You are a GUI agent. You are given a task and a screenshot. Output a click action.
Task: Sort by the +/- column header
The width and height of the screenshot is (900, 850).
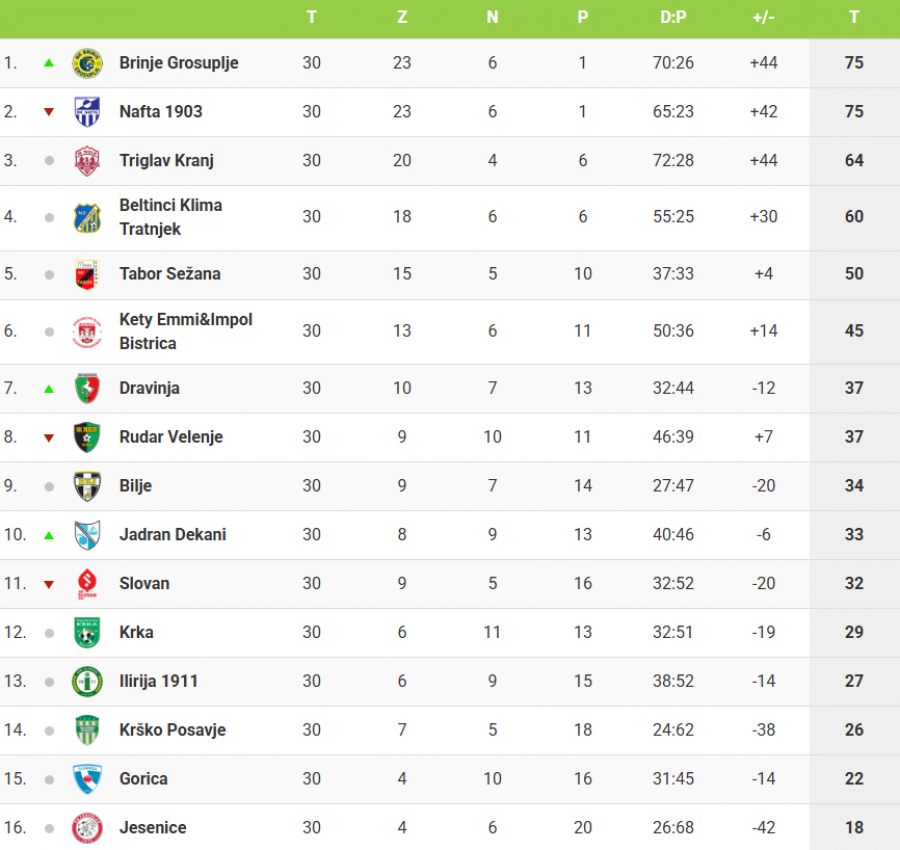point(763,17)
